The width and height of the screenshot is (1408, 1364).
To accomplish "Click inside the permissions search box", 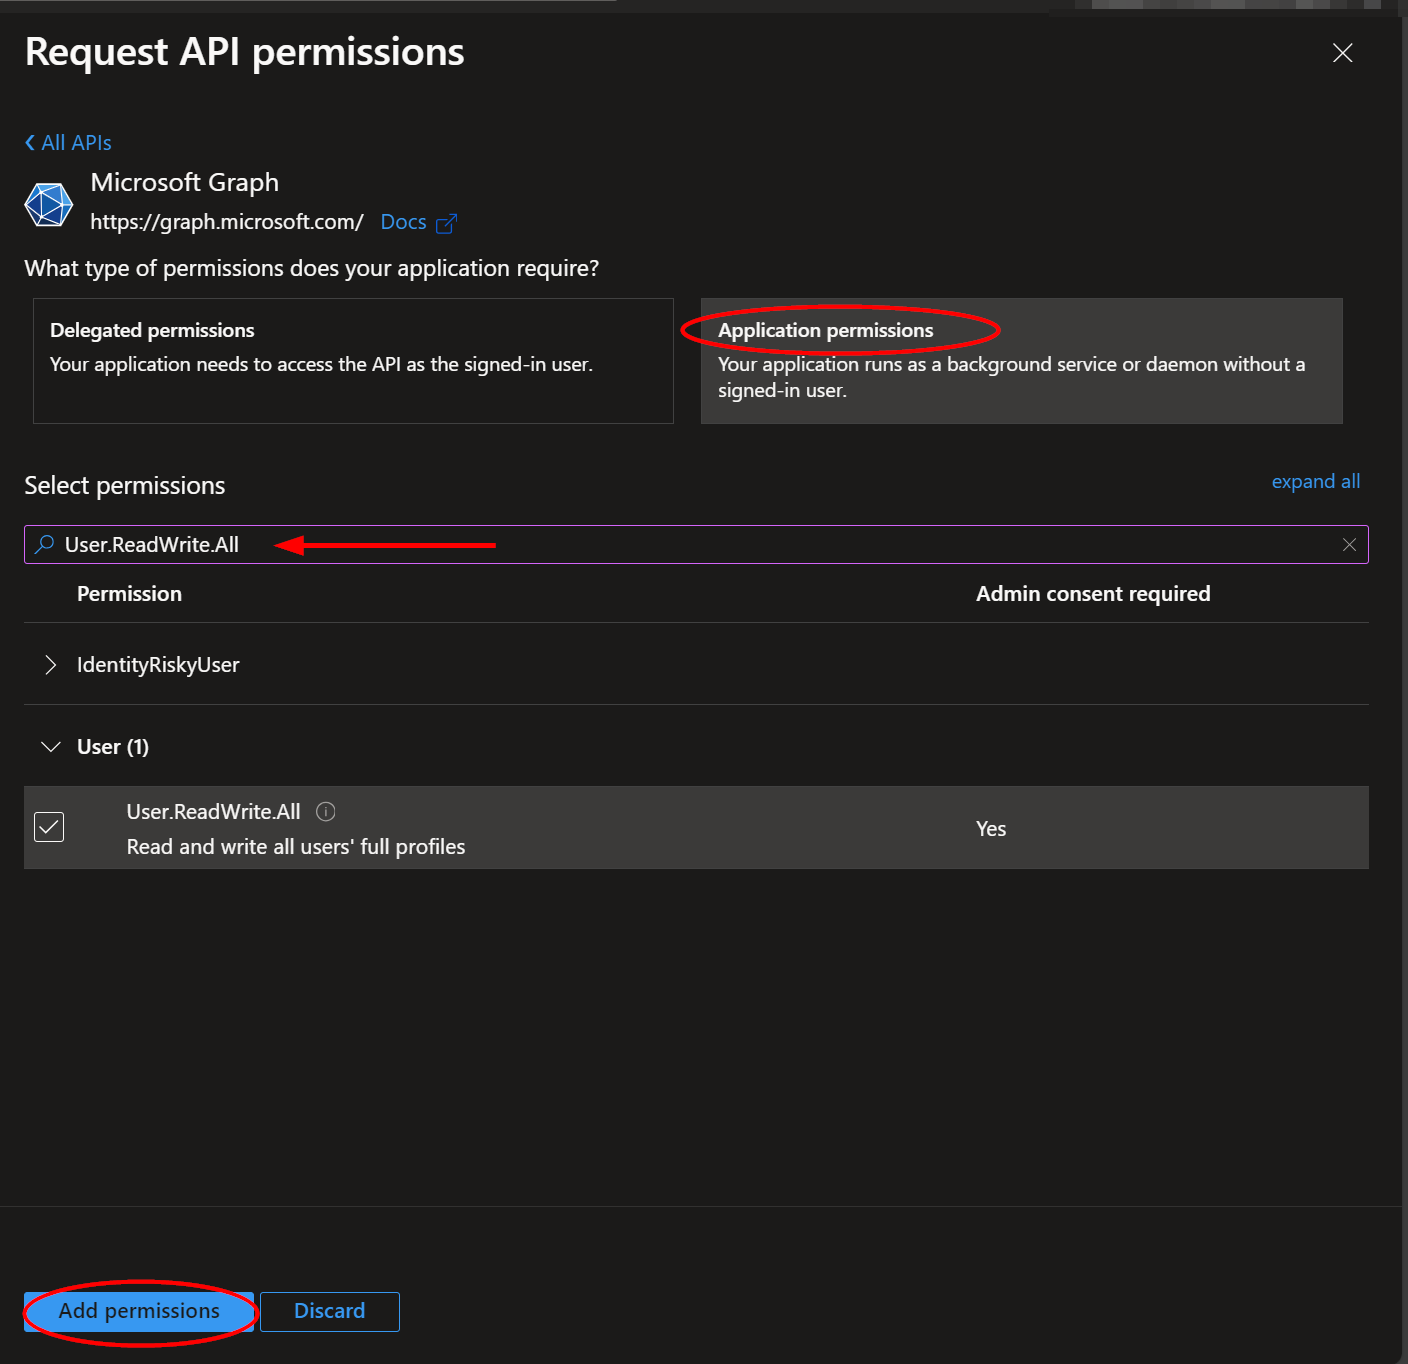I will 696,545.
